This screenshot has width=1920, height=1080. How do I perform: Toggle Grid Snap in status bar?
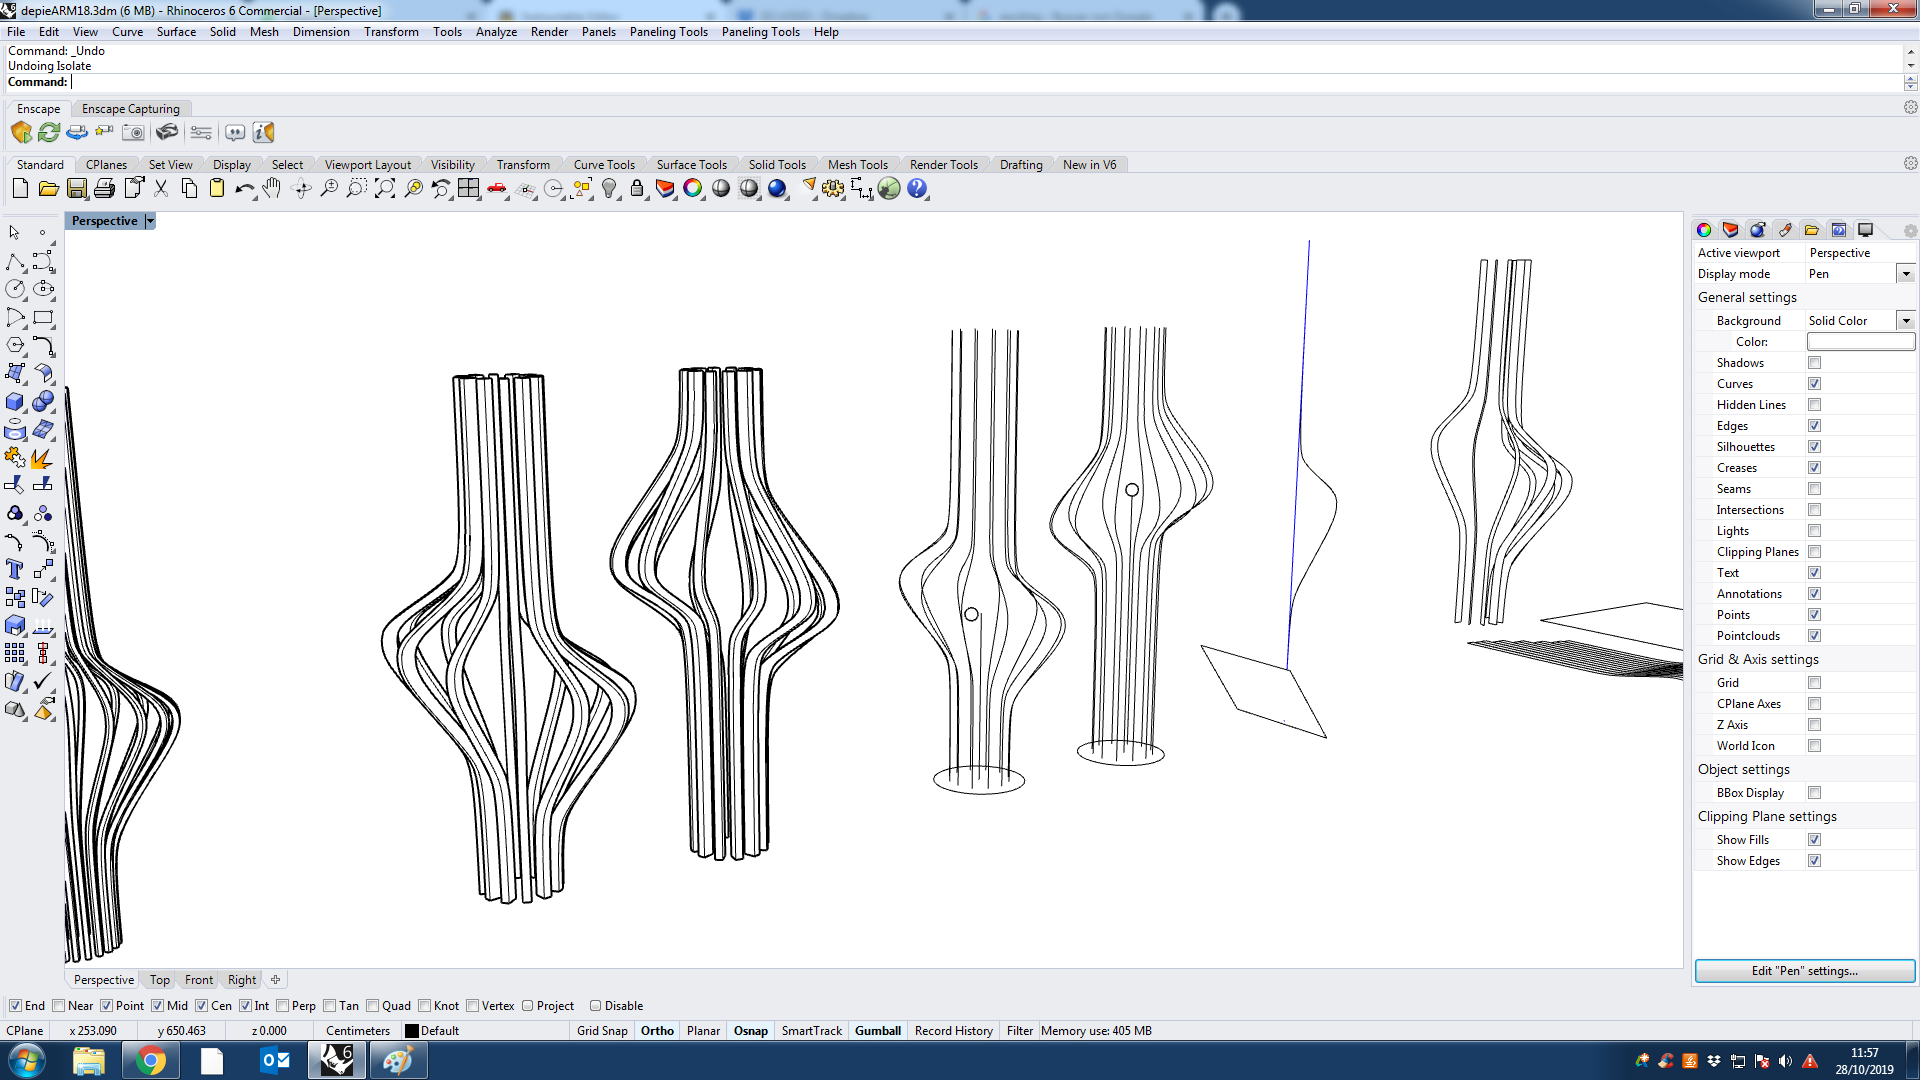pos(602,1031)
